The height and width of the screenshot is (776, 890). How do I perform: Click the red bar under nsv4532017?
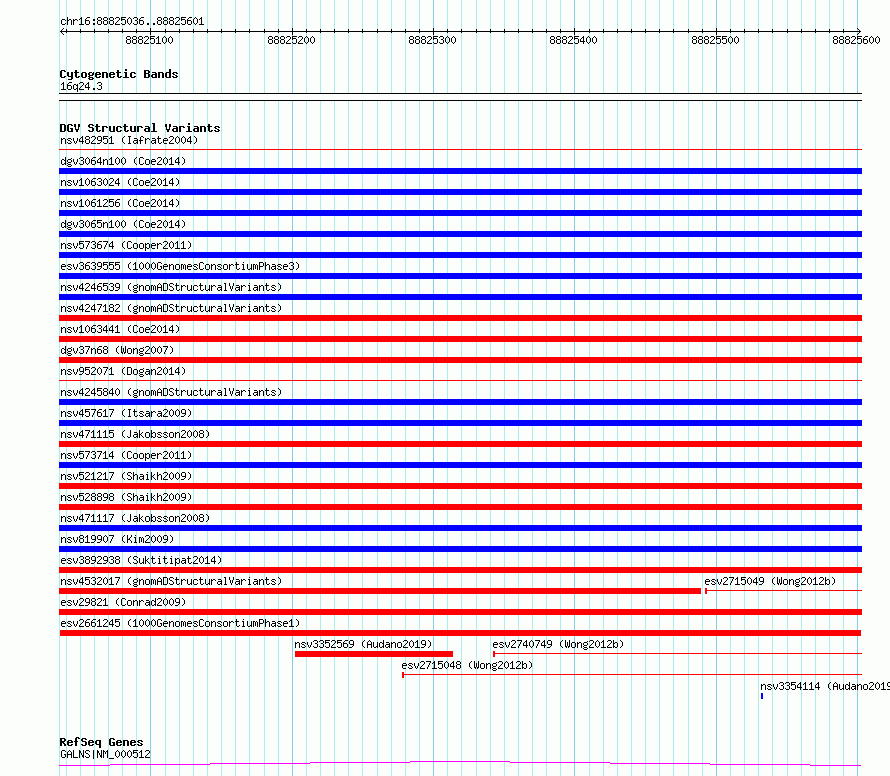tap(380, 591)
